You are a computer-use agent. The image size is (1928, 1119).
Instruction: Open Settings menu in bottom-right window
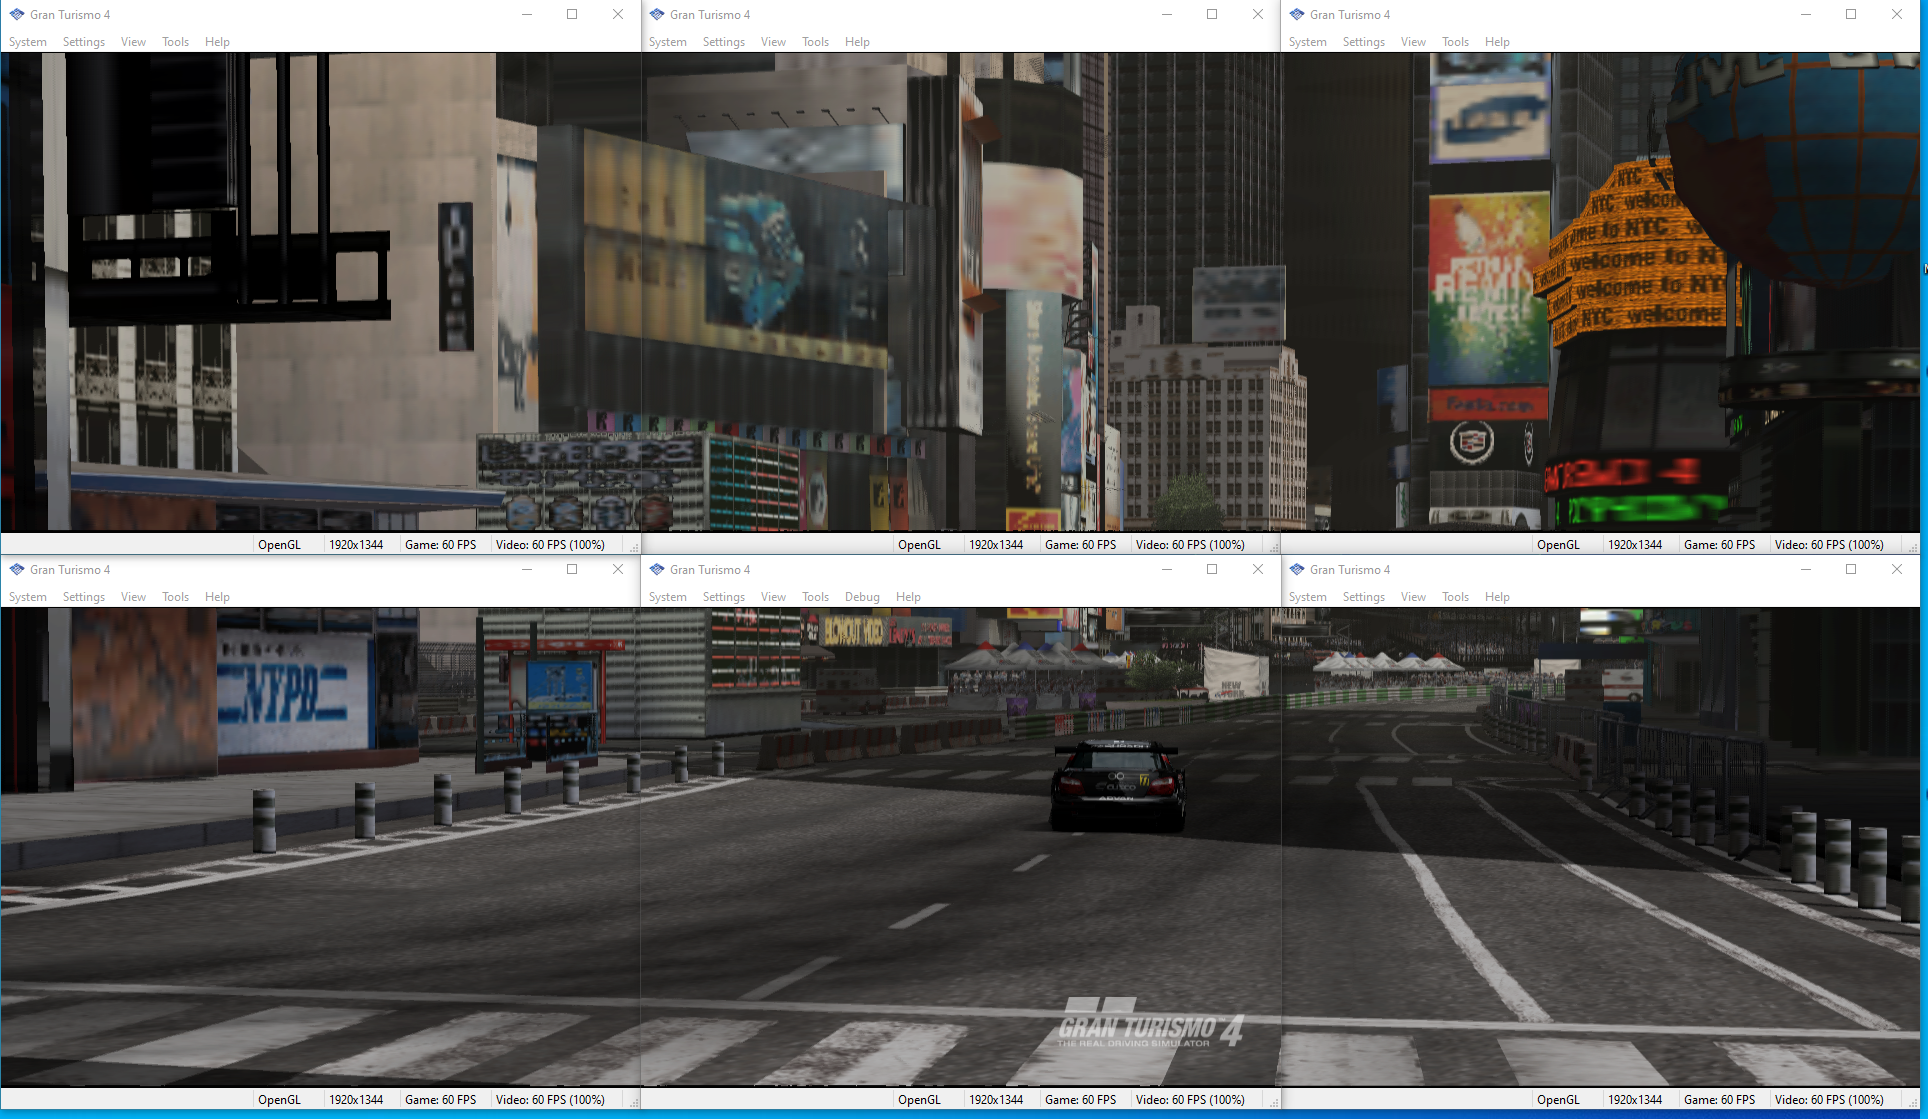[x=1364, y=597]
